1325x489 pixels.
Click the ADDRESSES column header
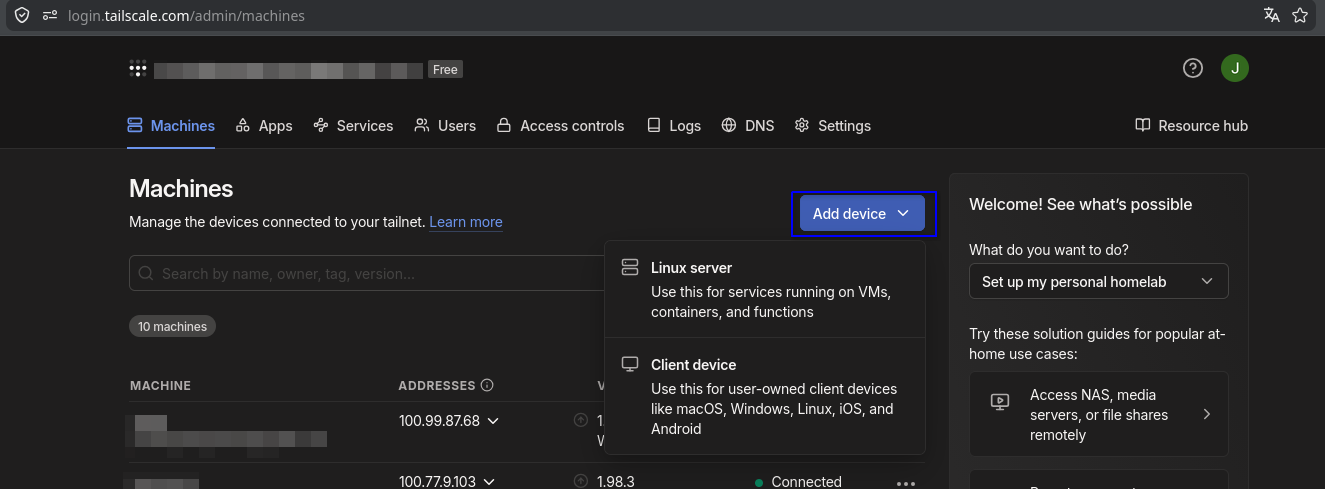[x=437, y=385]
